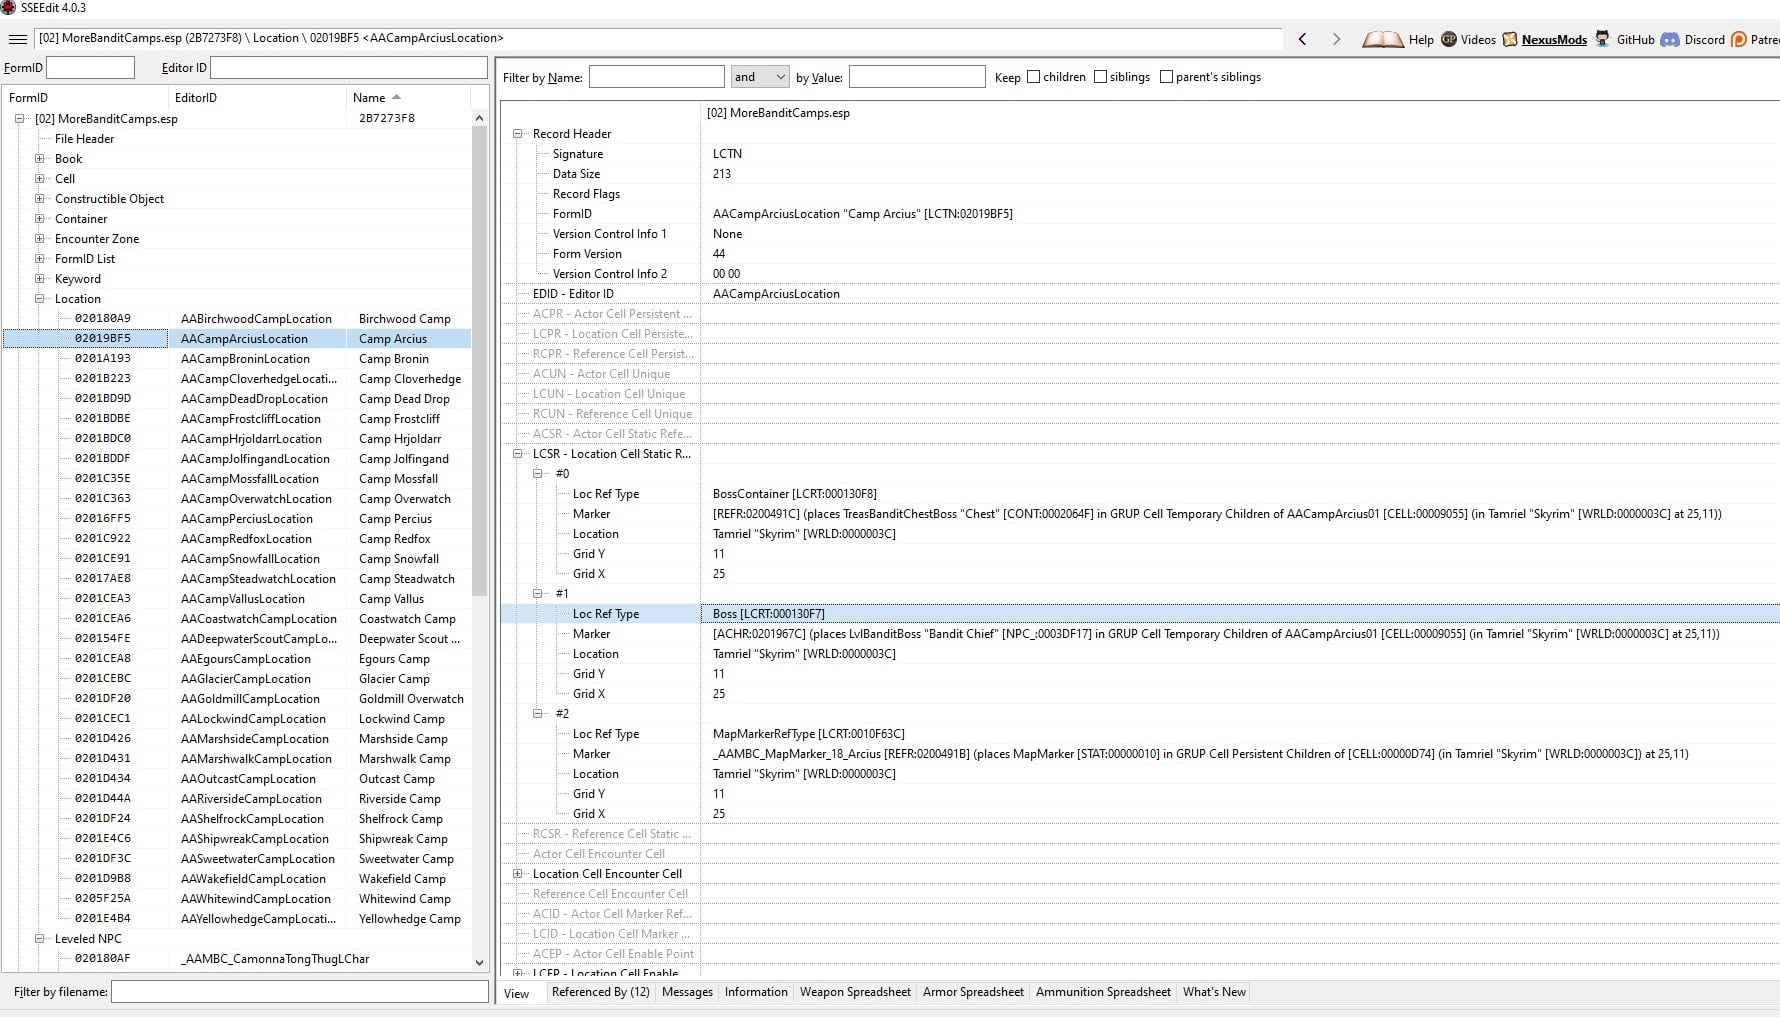The height and width of the screenshot is (1017, 1780).
Task: Expand the Book group
Action: coord(39,158)
